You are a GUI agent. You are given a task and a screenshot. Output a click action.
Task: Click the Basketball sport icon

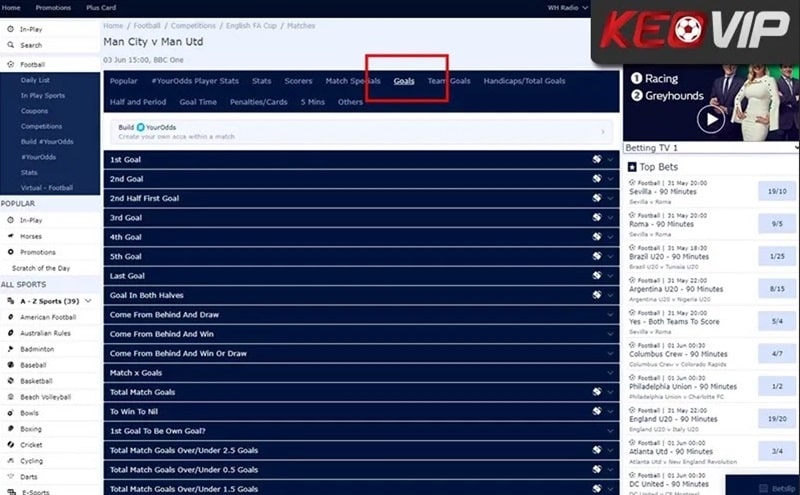click(10, 381)
